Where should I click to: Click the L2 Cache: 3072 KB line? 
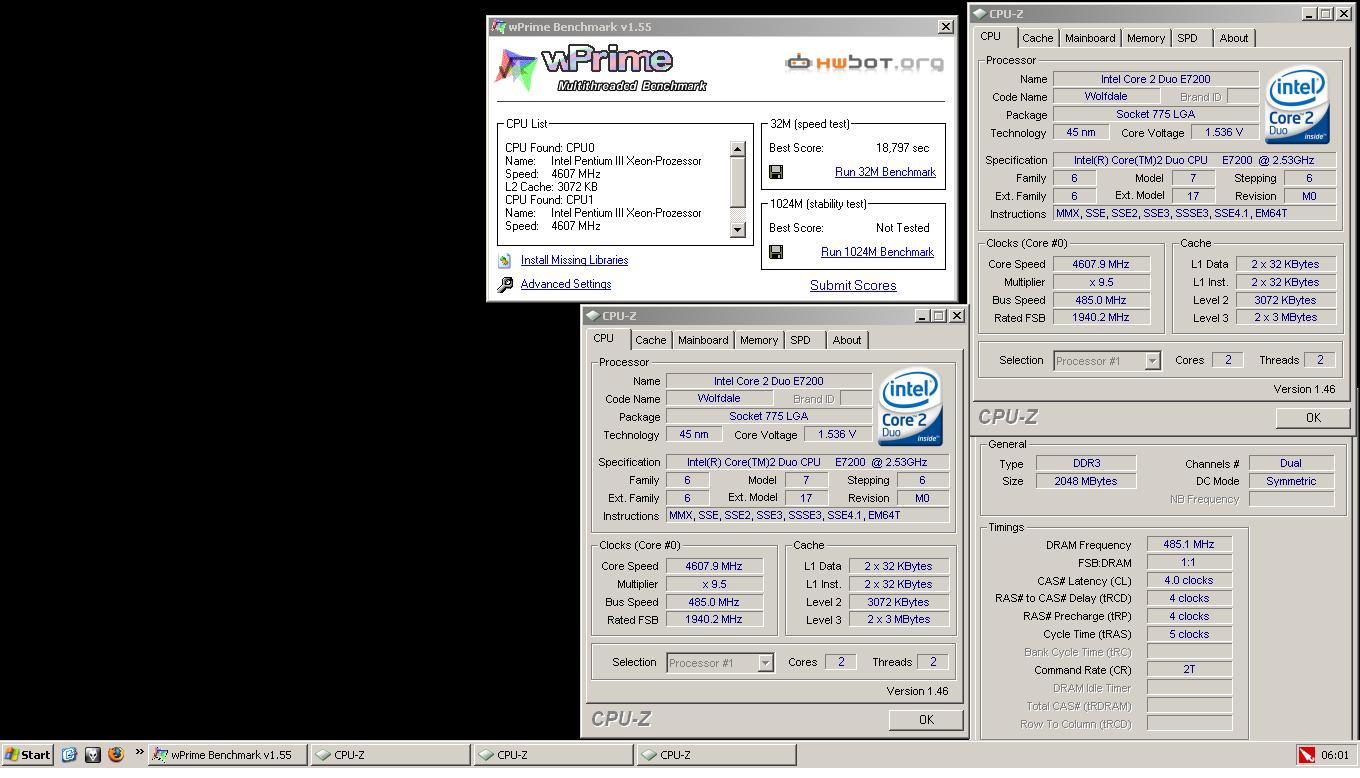551,187
